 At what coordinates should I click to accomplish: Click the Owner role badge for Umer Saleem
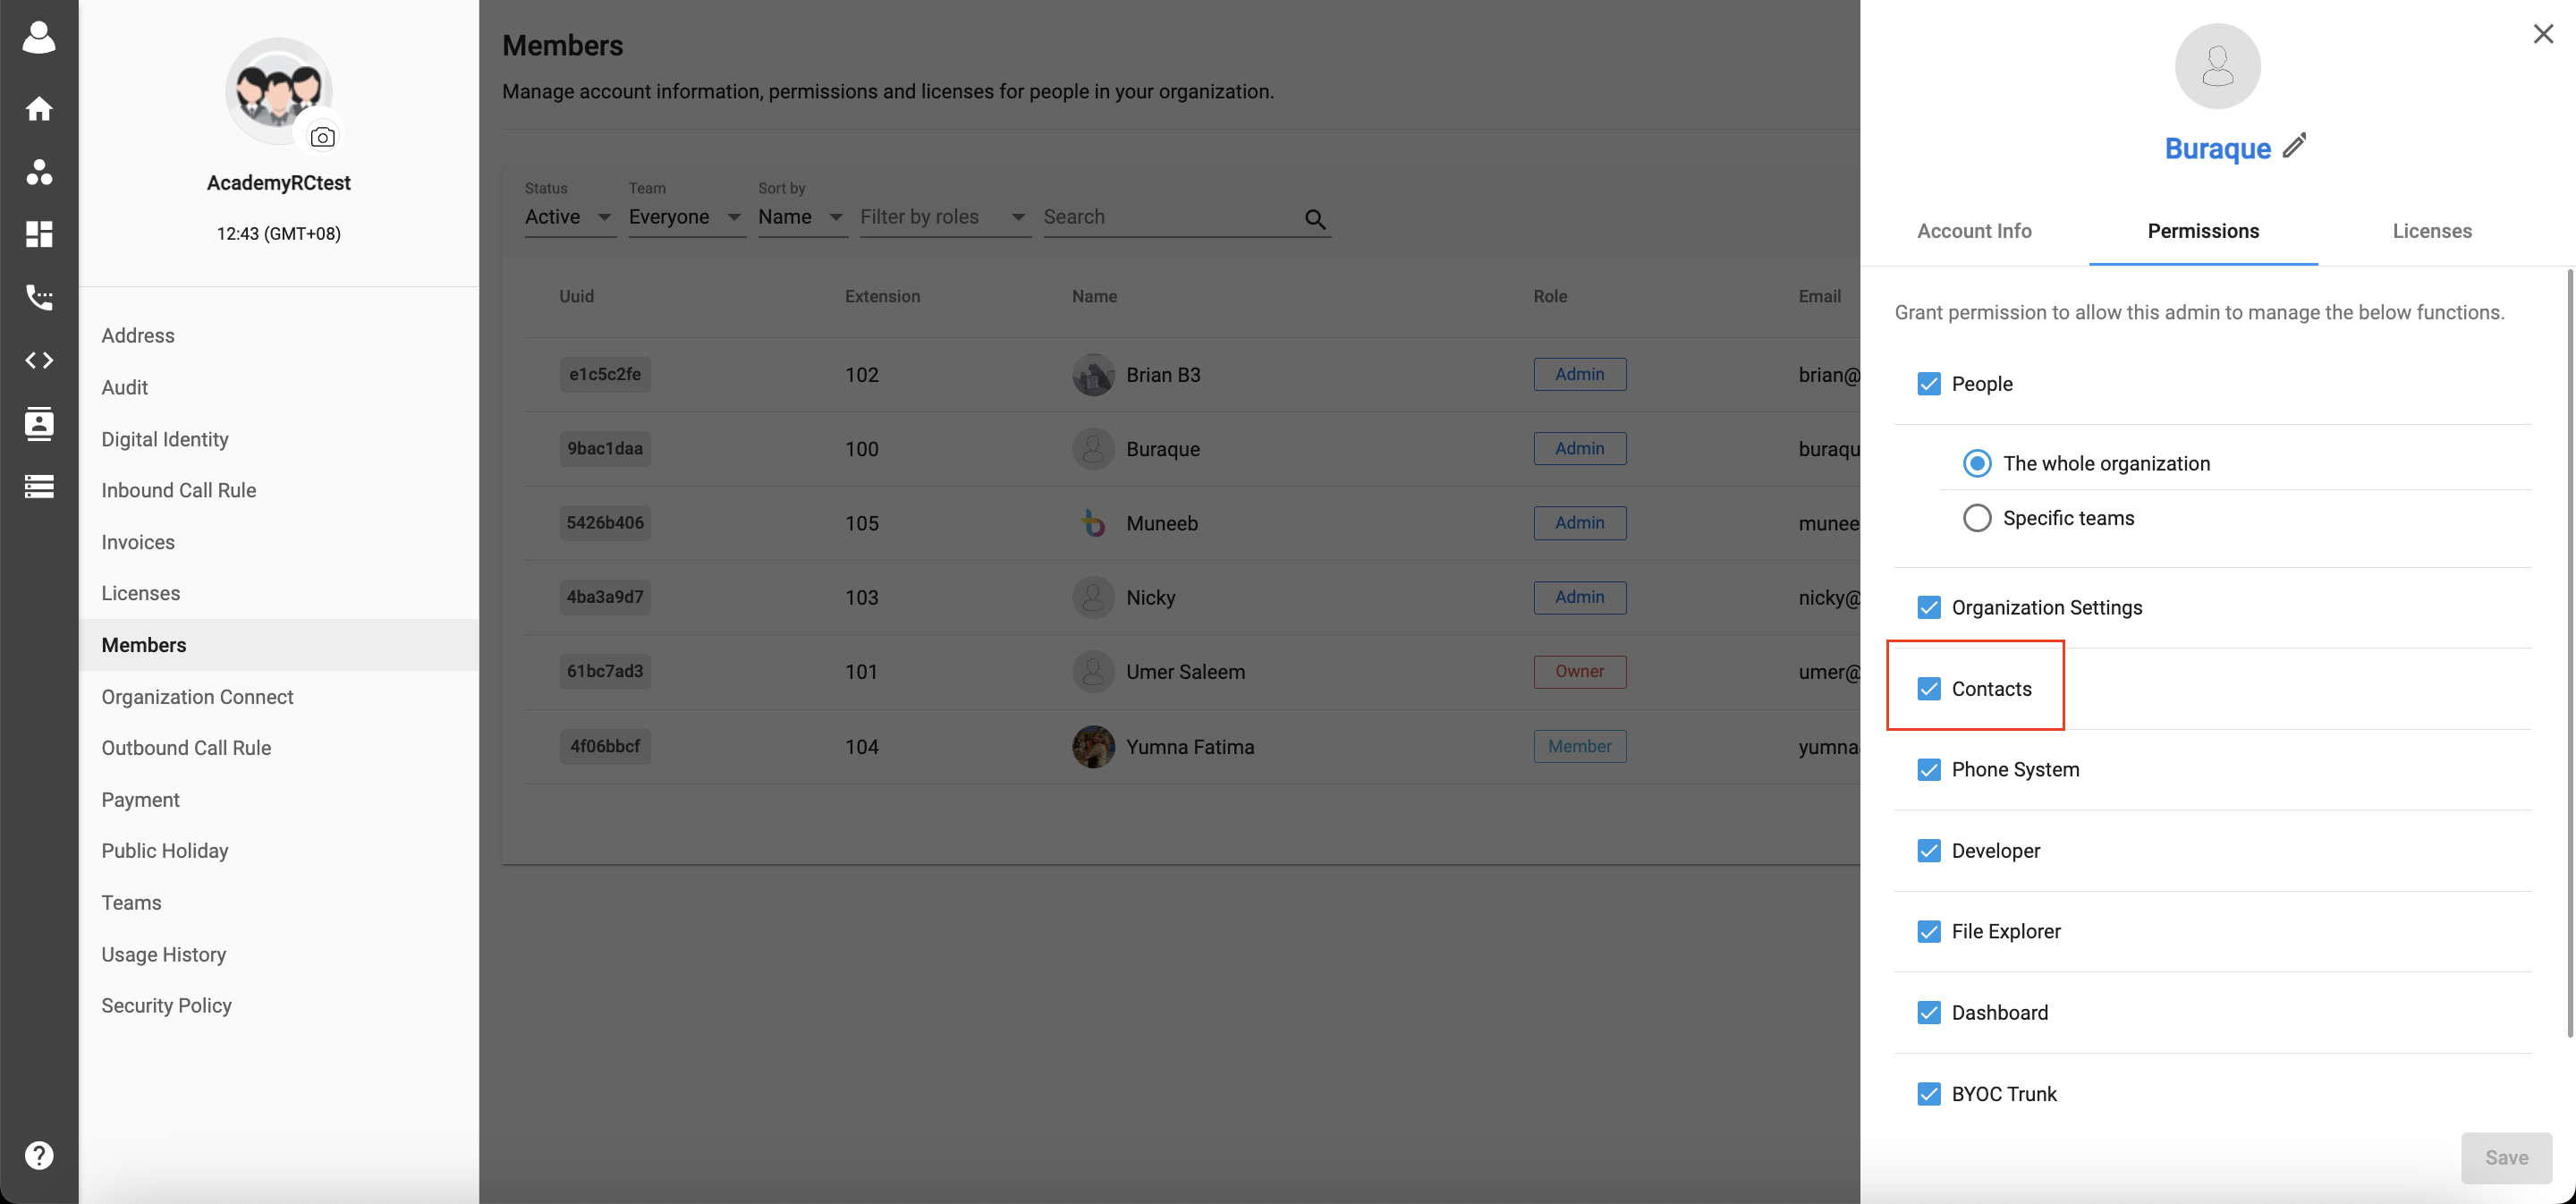pyautogui.click(x=1579, y=672)
